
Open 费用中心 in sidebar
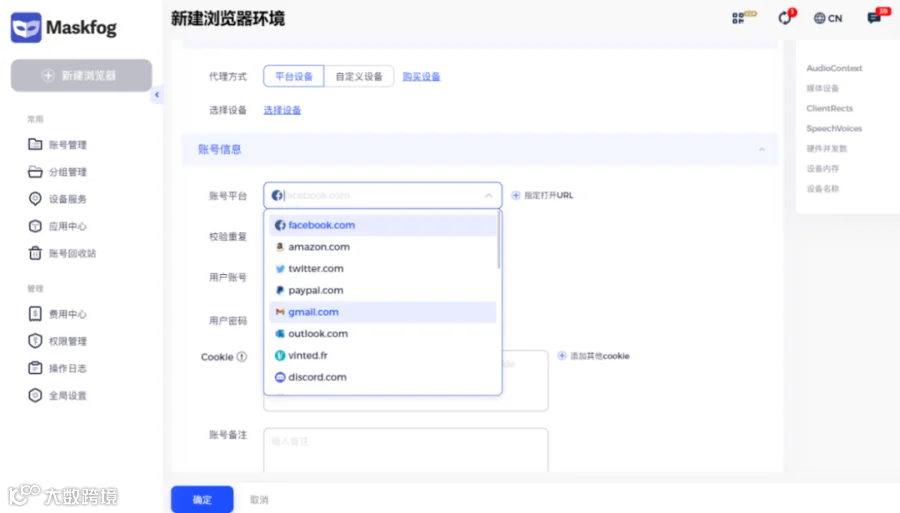[58, 314]
